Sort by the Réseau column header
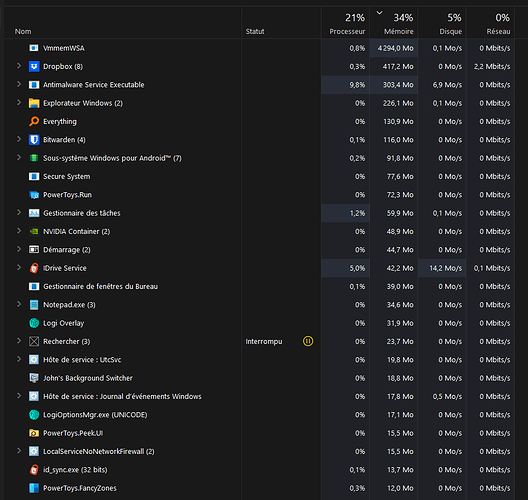This screenshot has width=528, height=500. coord(498,31)
